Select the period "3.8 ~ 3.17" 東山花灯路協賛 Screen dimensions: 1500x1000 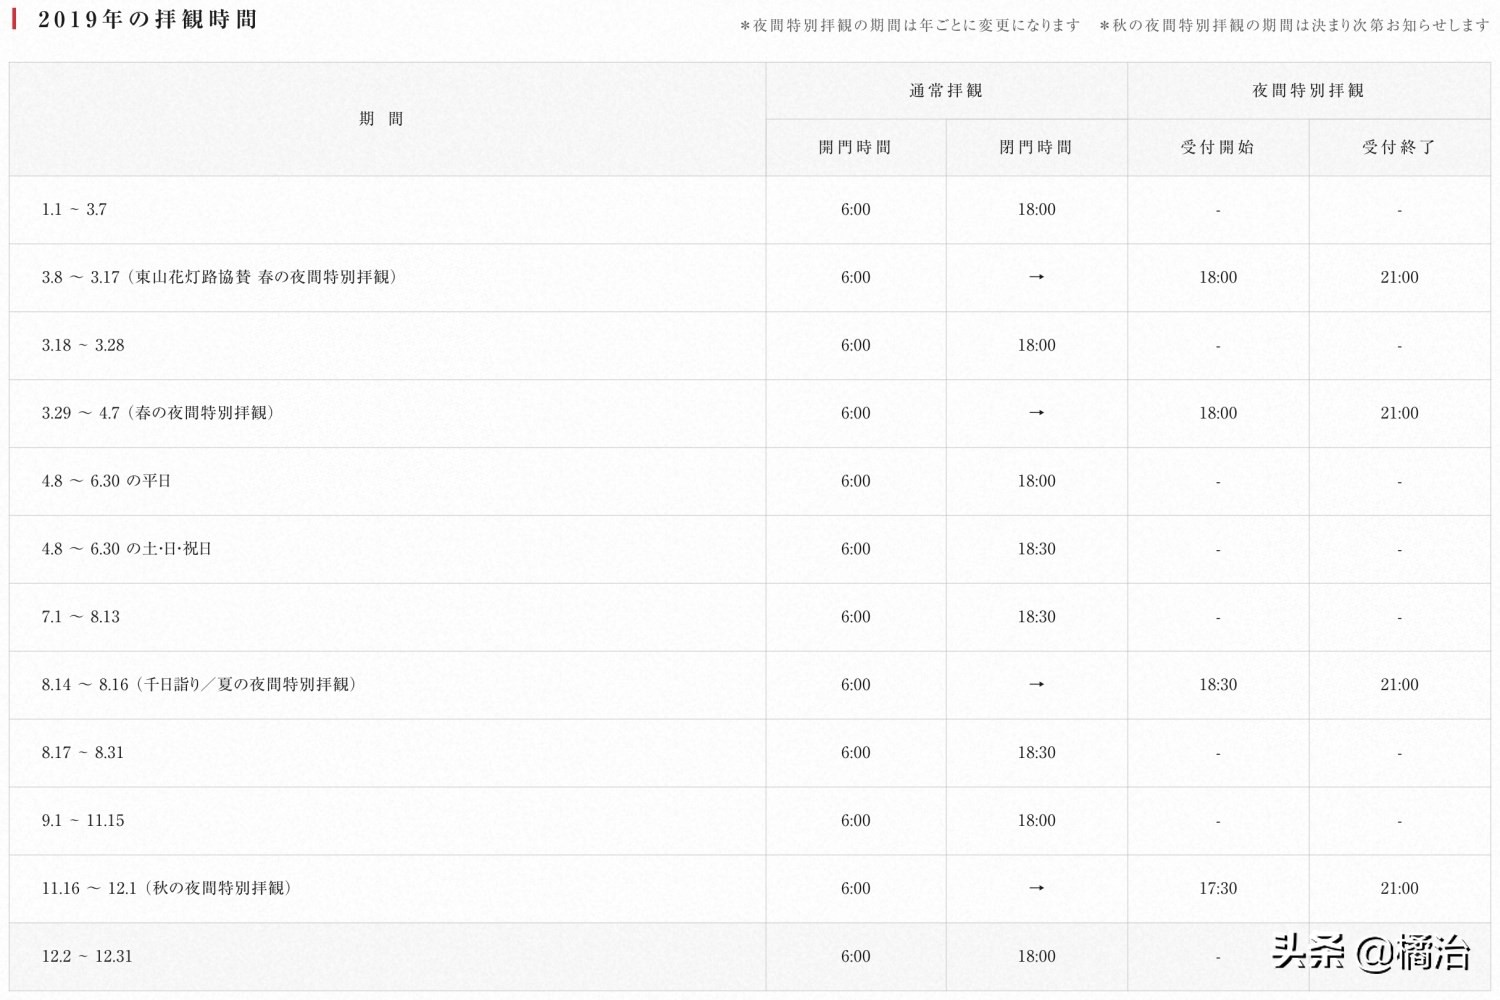[x=220, y=278]
